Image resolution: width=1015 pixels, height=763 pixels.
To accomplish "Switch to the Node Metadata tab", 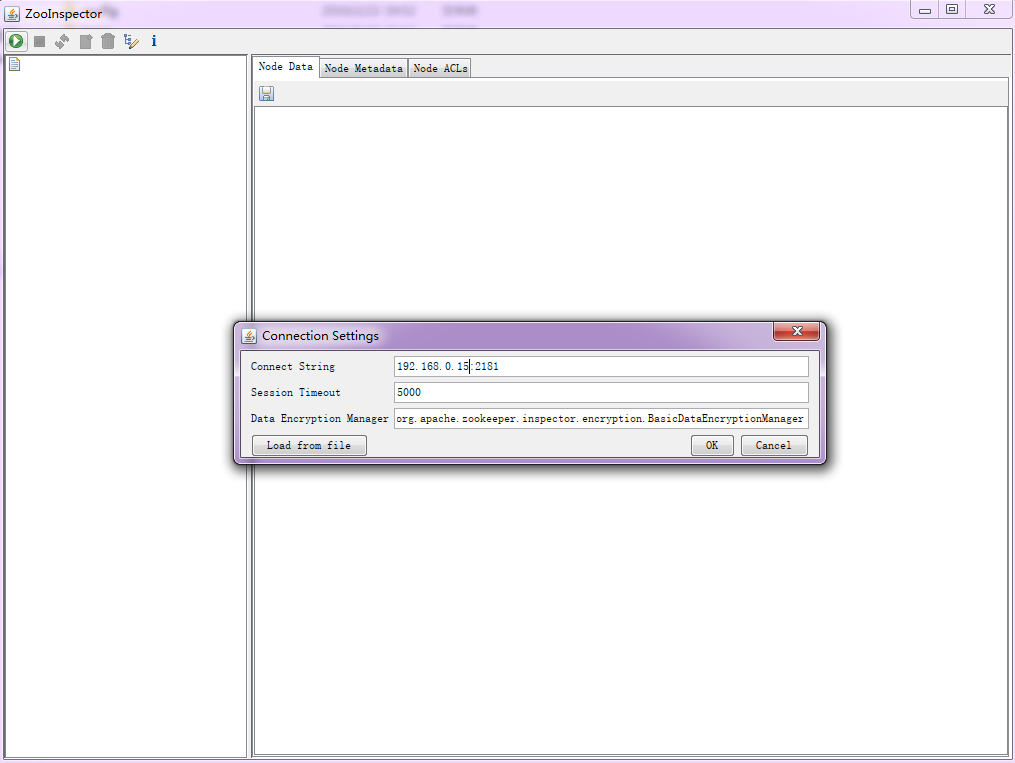I will click(363, 68).
